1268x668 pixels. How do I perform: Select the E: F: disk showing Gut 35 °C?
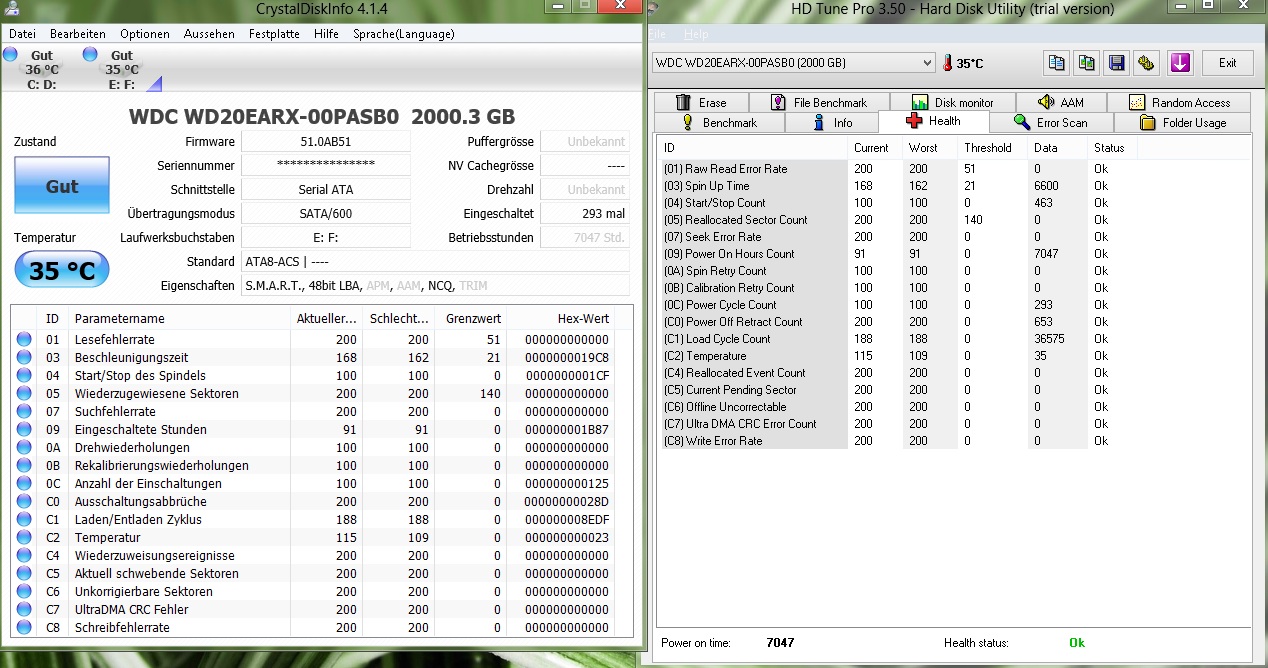[x=121, y=69]
